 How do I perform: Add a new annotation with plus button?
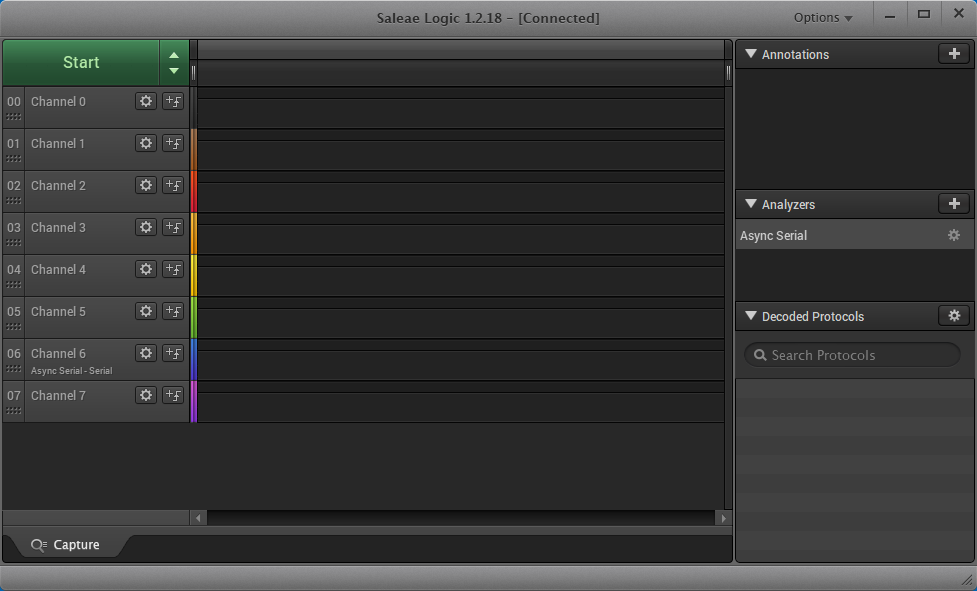954,54
